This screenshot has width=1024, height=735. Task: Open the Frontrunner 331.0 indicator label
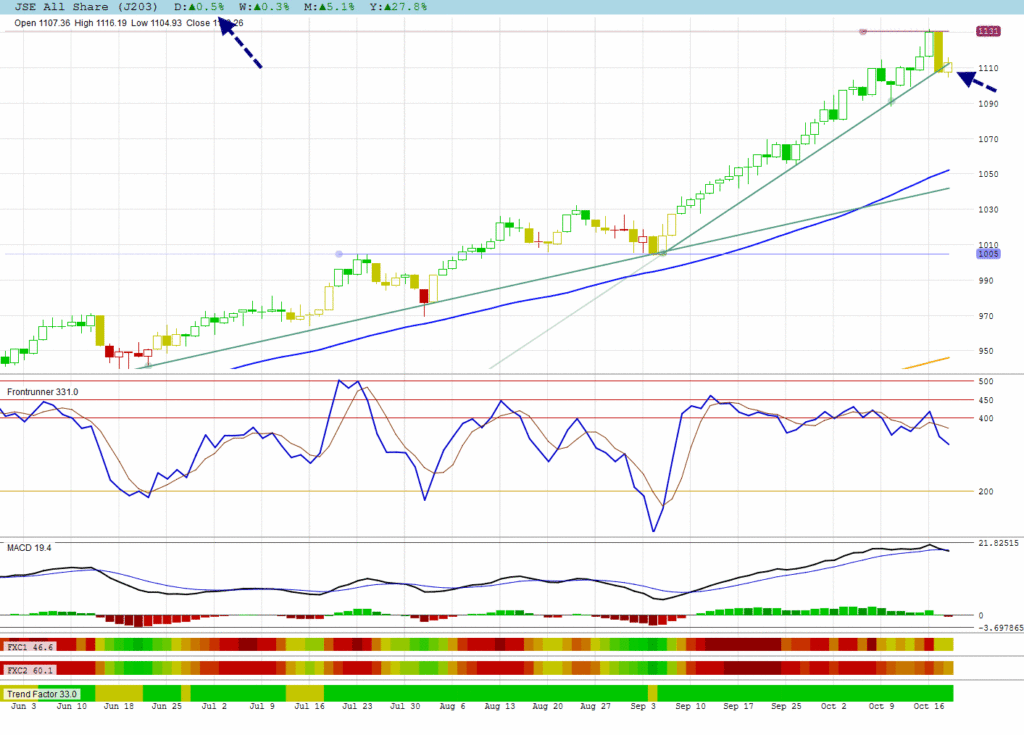coord(42,392)
